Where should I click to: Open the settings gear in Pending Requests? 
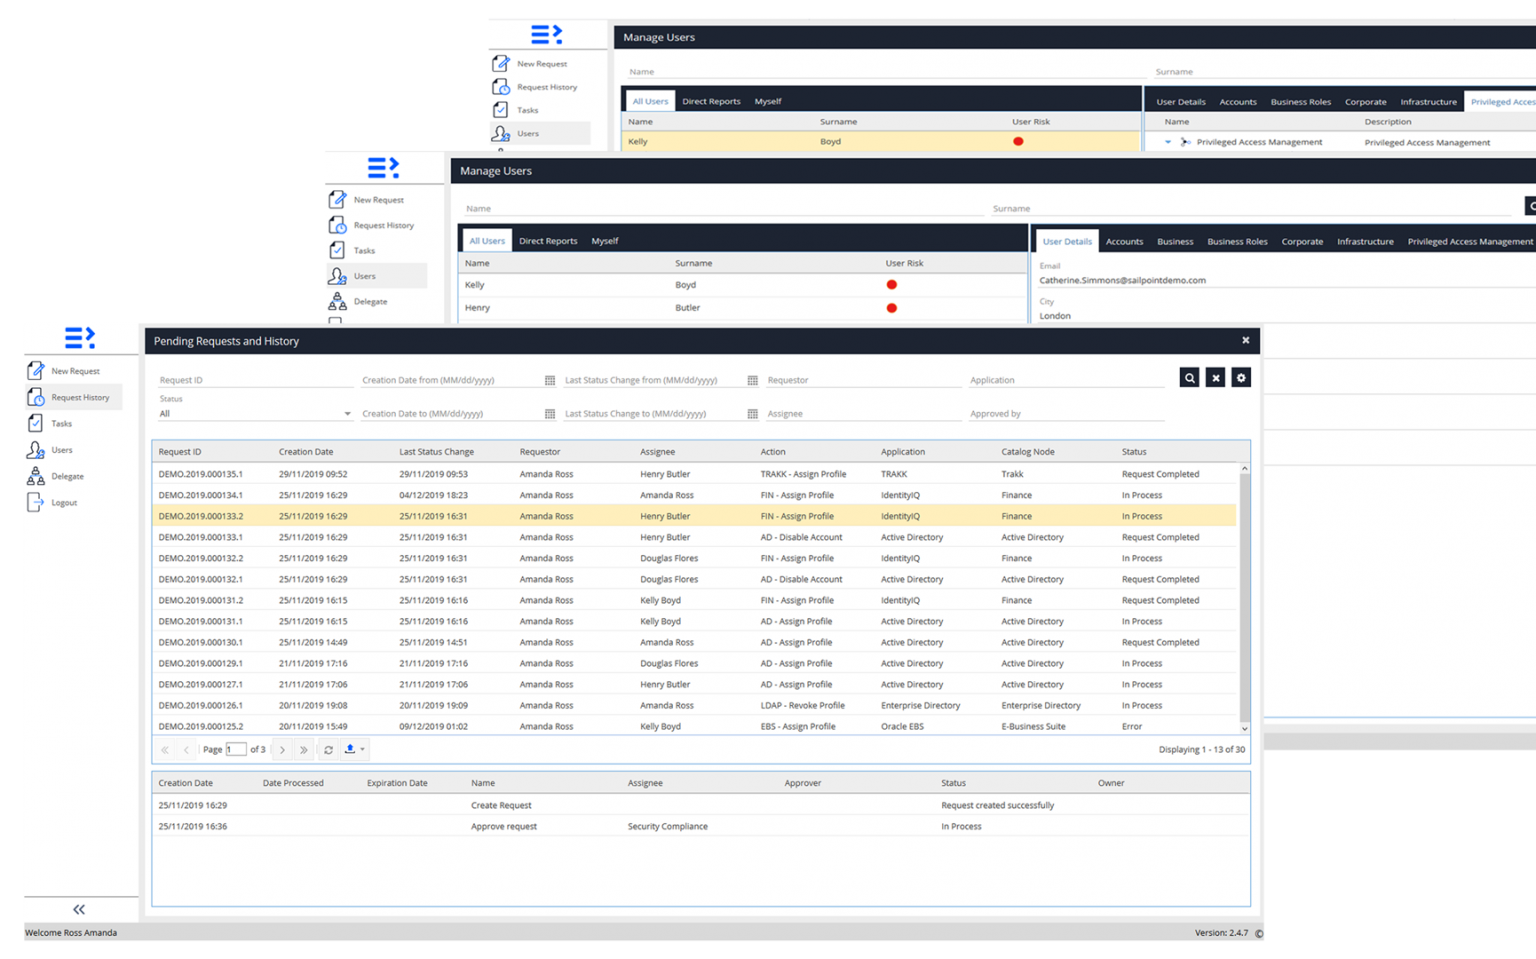point(1240,377)
